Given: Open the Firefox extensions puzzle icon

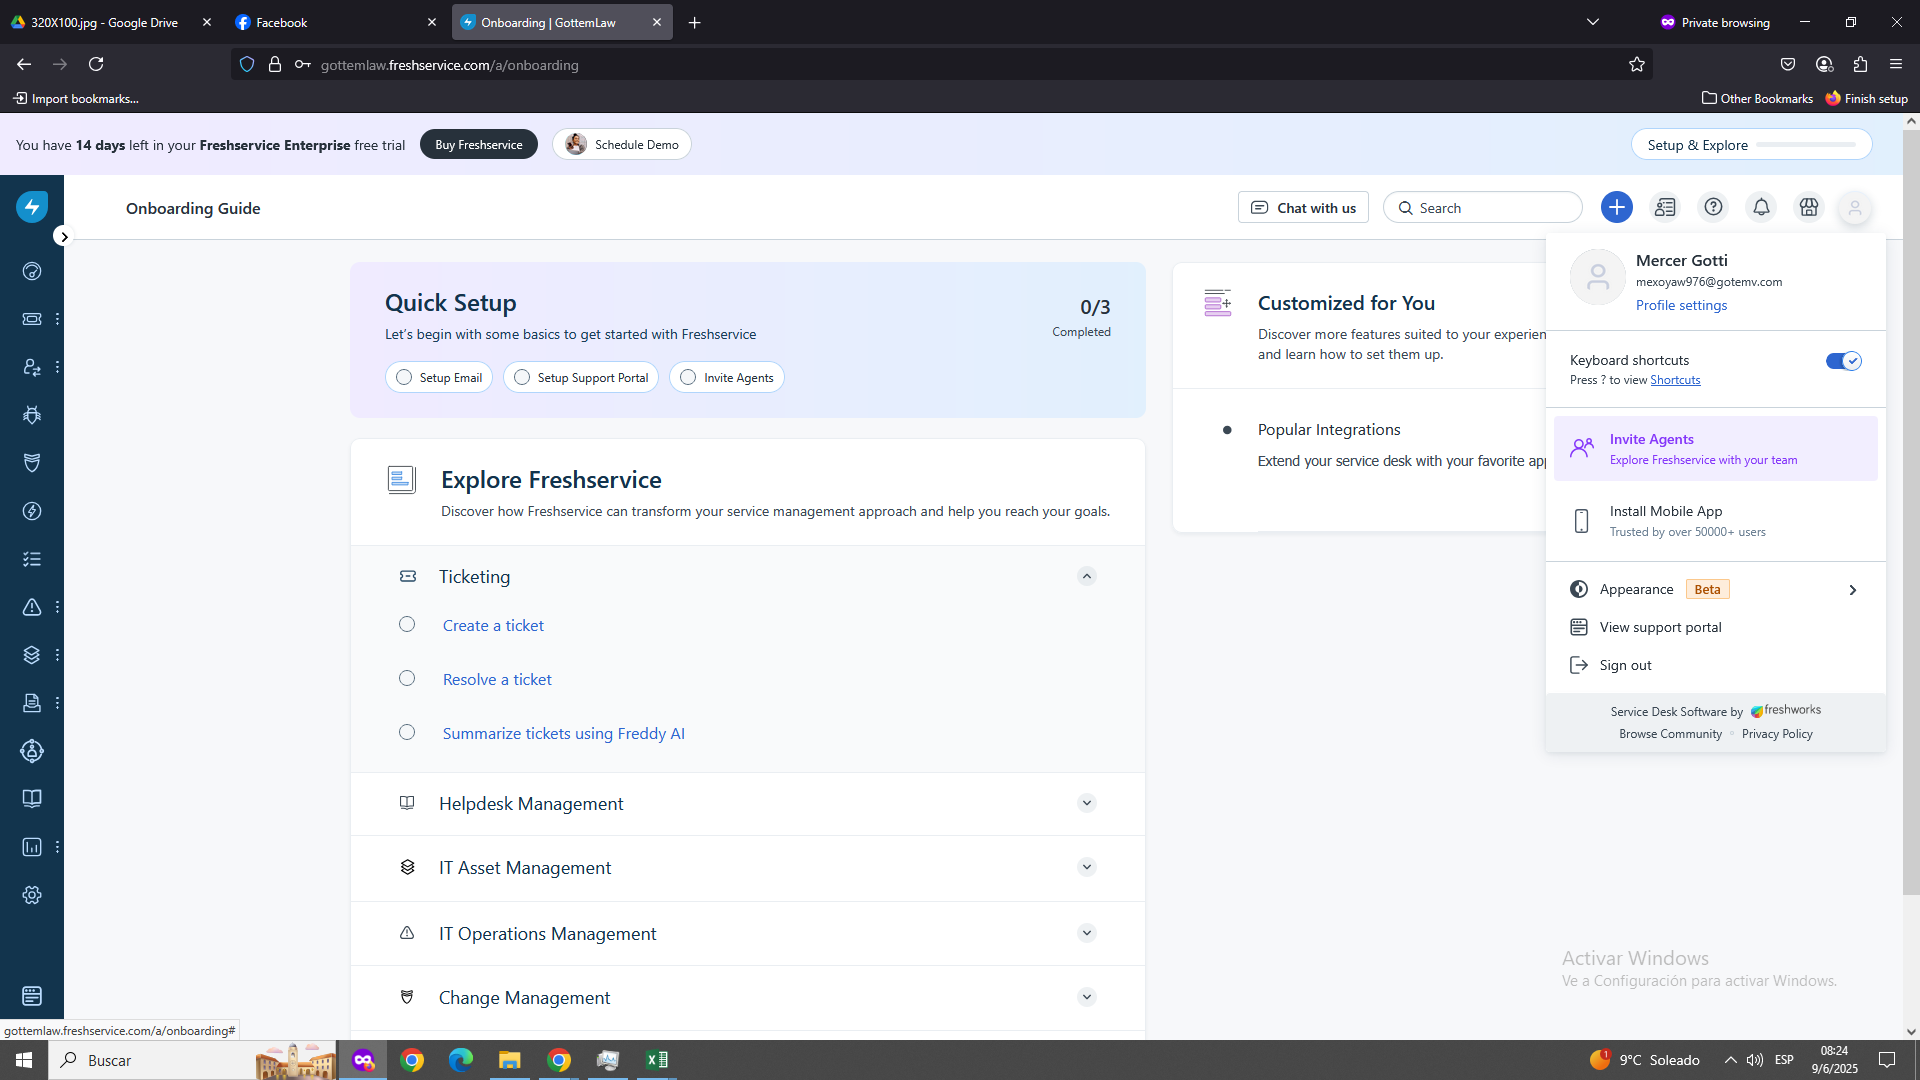Looking at the screenshot, I should click(x=1860, y=64).
